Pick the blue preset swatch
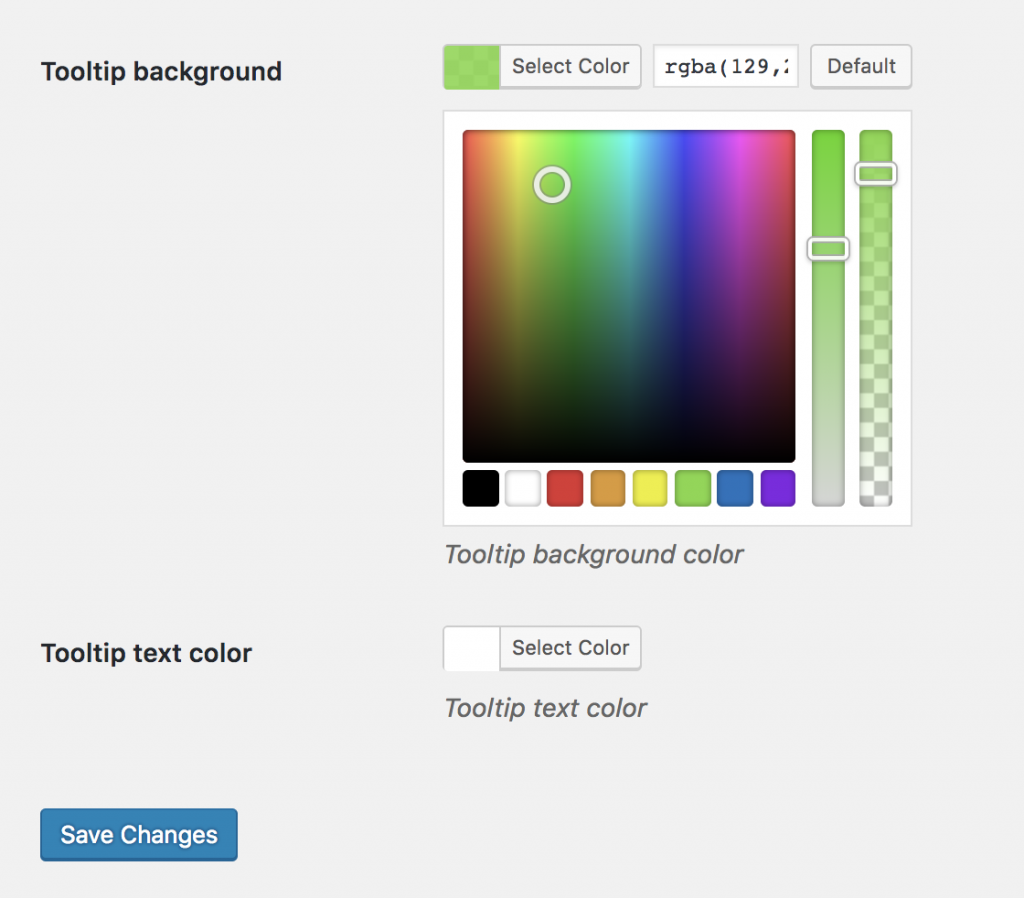 click(x=735, y=488)
